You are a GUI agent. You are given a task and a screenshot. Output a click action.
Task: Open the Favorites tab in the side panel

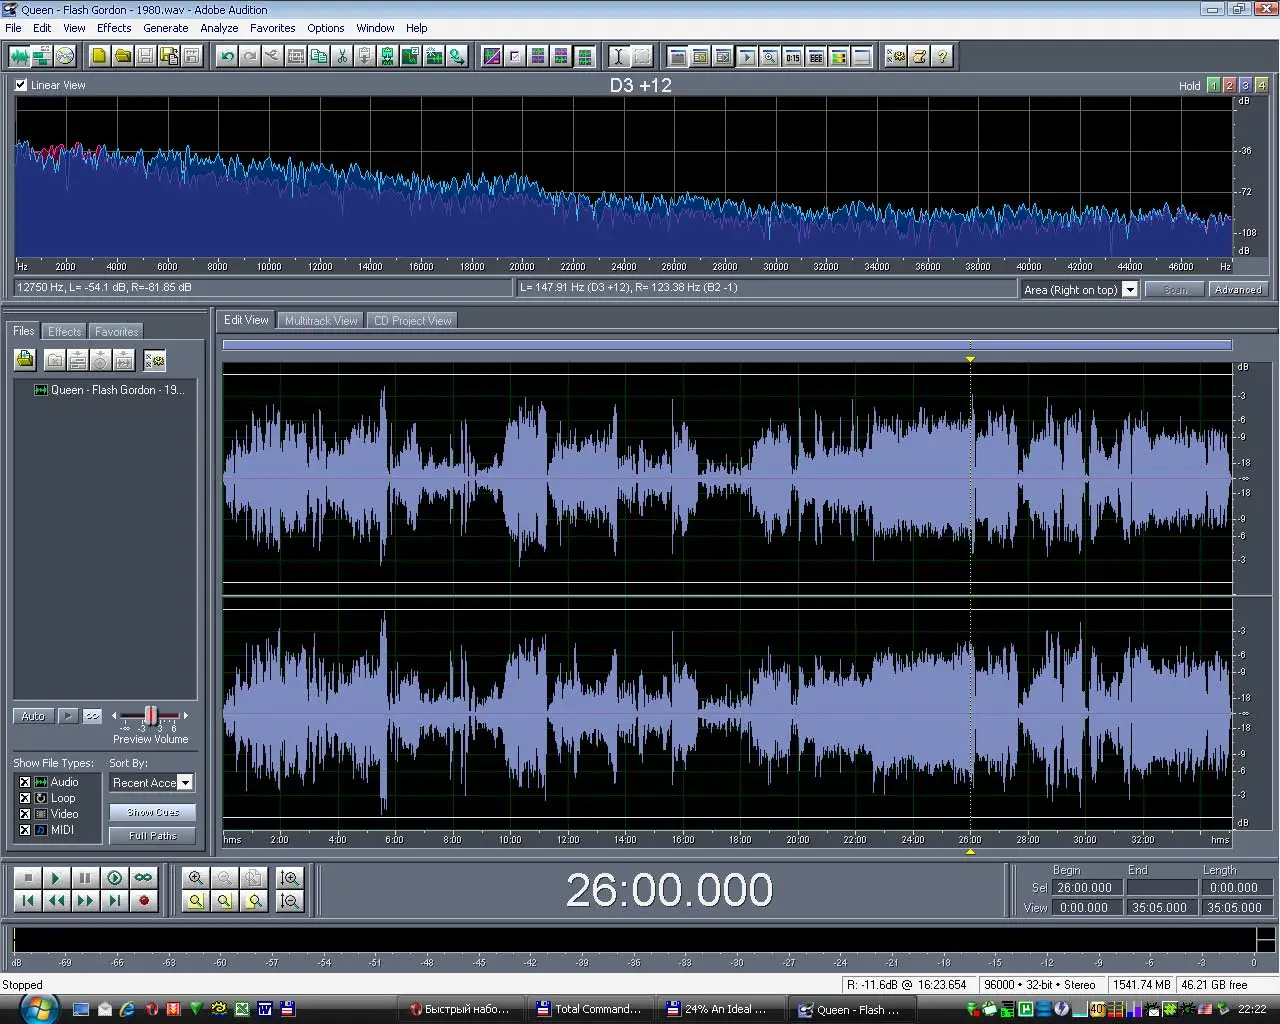tap(116, 332)
